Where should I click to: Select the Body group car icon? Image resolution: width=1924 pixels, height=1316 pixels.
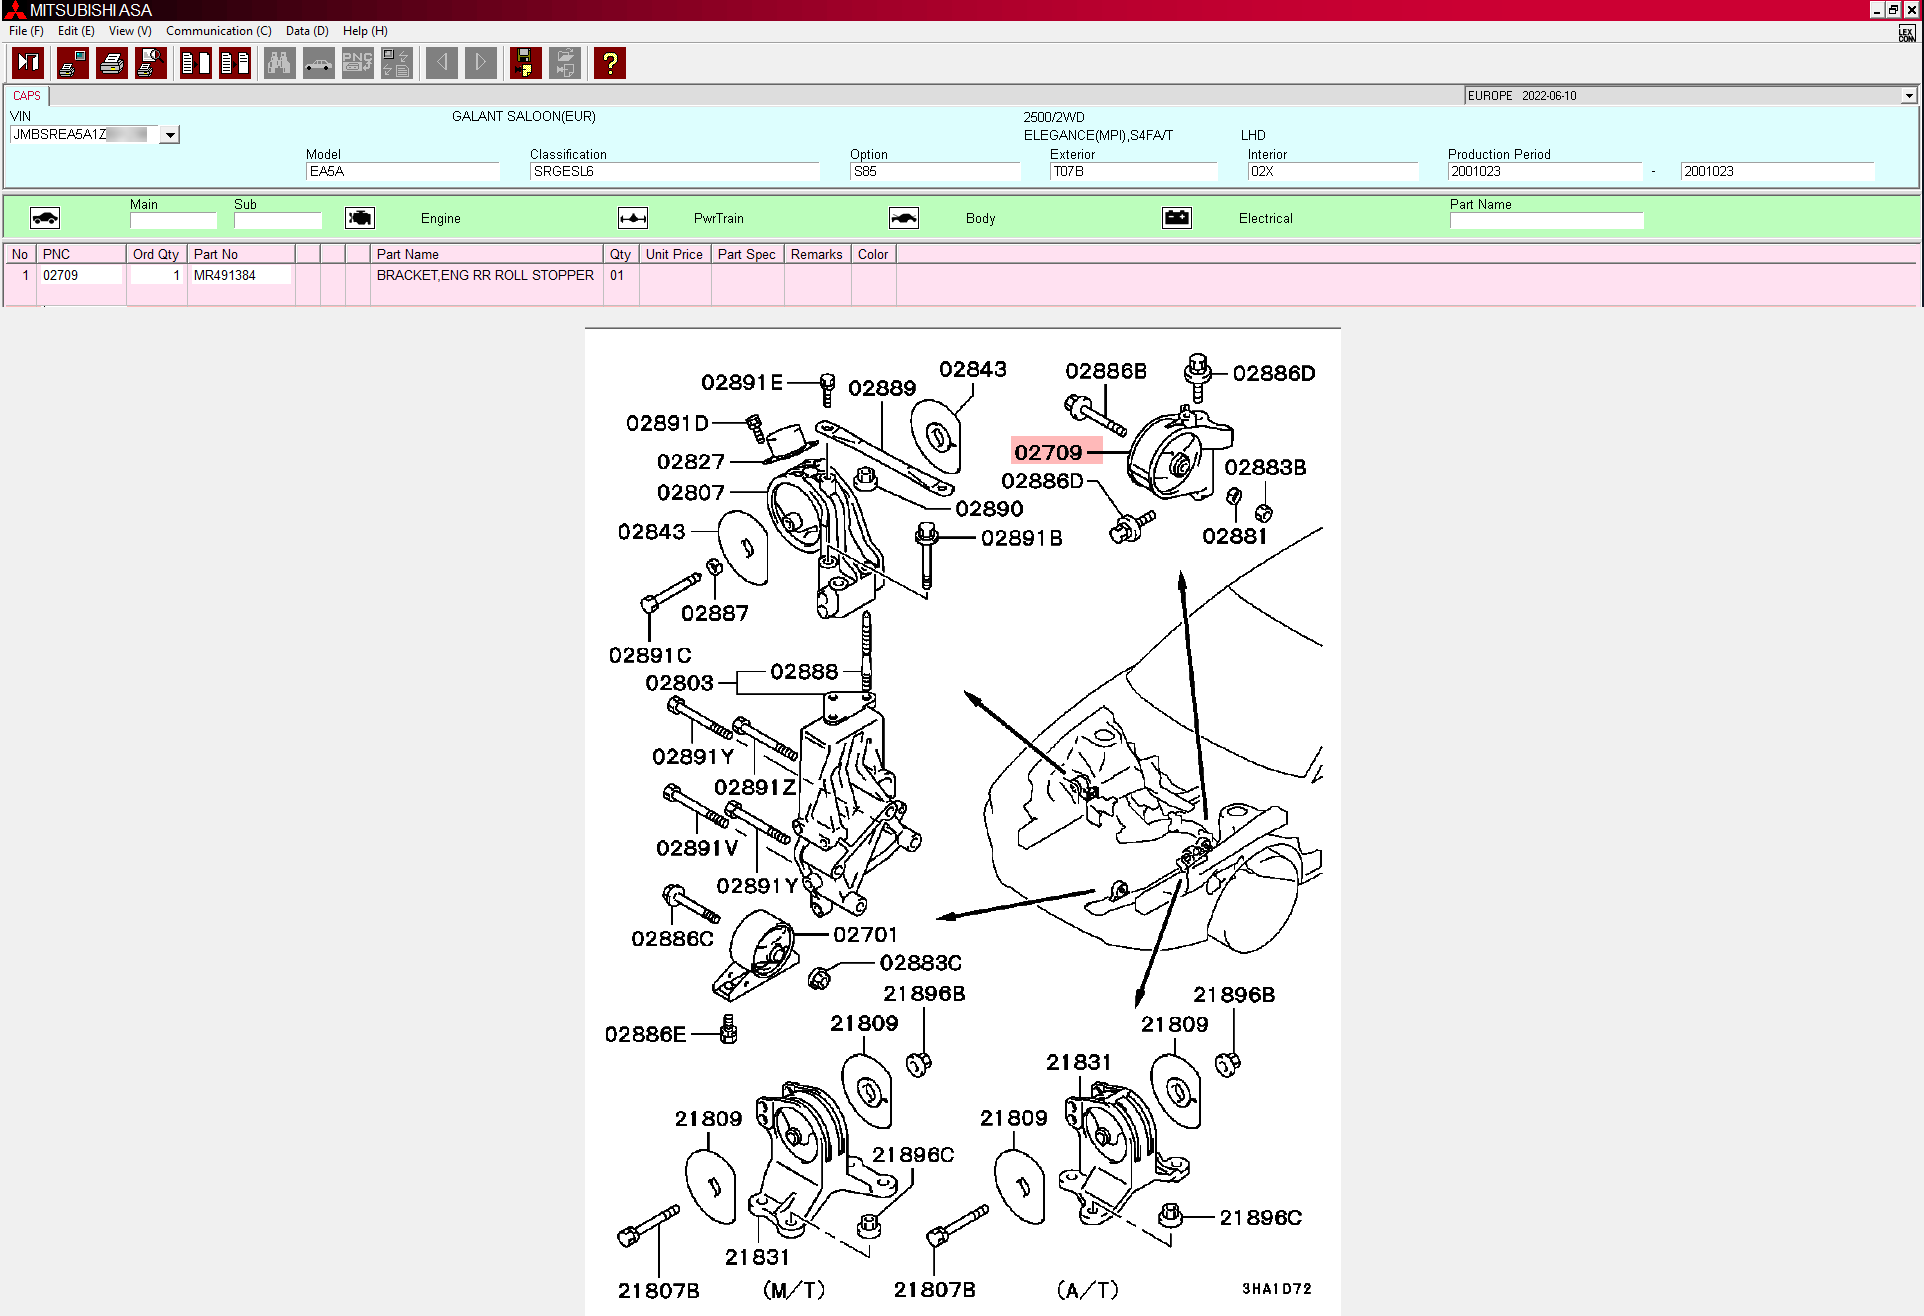(x=903, y=218)
